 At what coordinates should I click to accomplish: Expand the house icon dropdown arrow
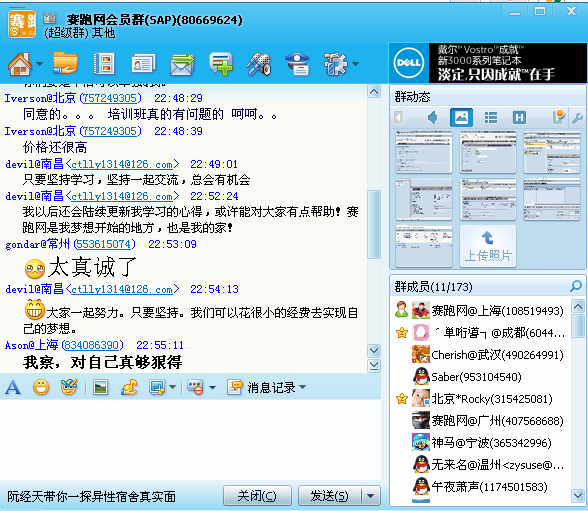coord(39,64)
